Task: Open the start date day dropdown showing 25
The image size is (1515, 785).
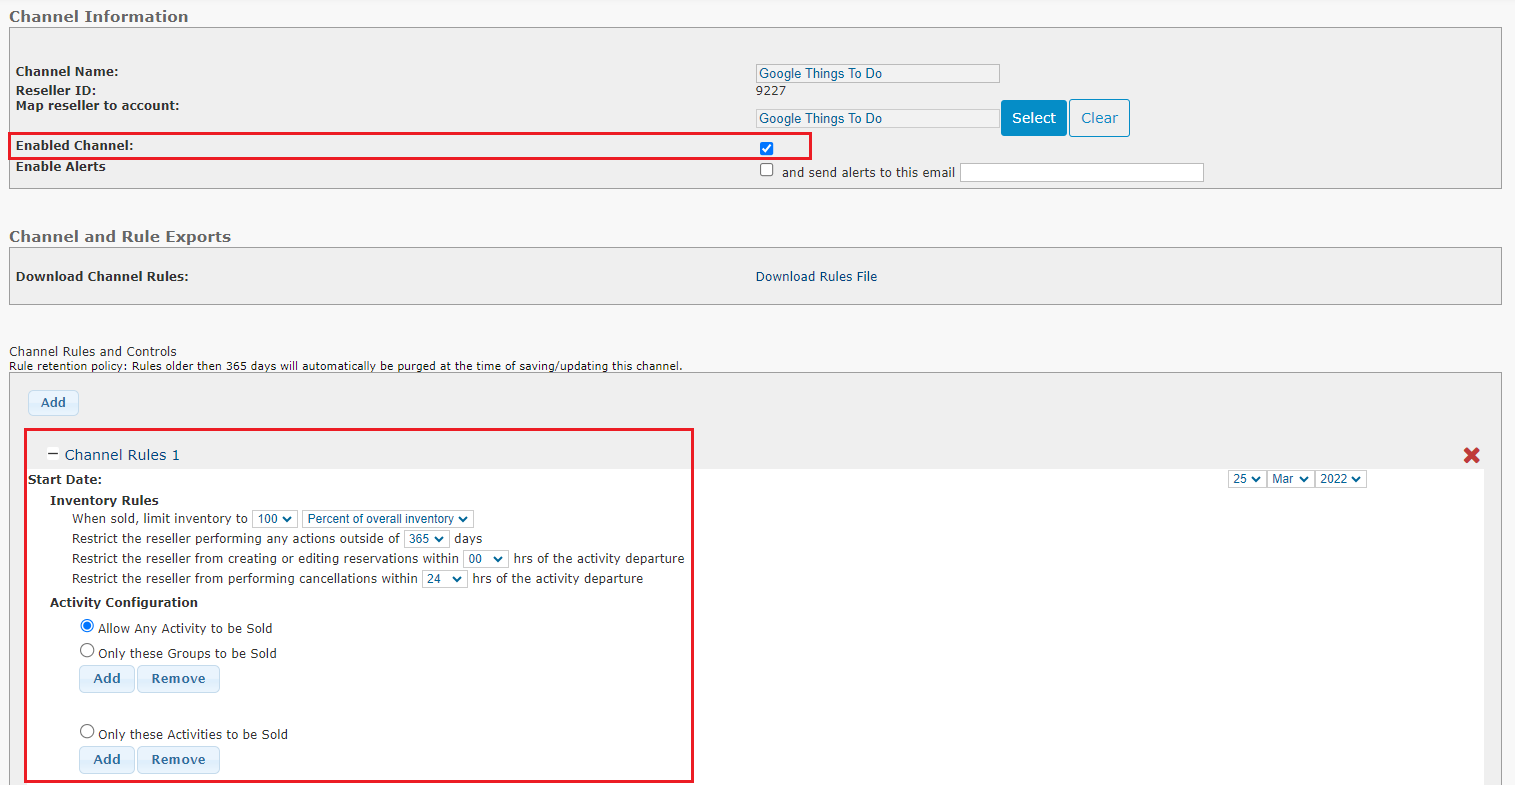Action: tap(1246, 478)
